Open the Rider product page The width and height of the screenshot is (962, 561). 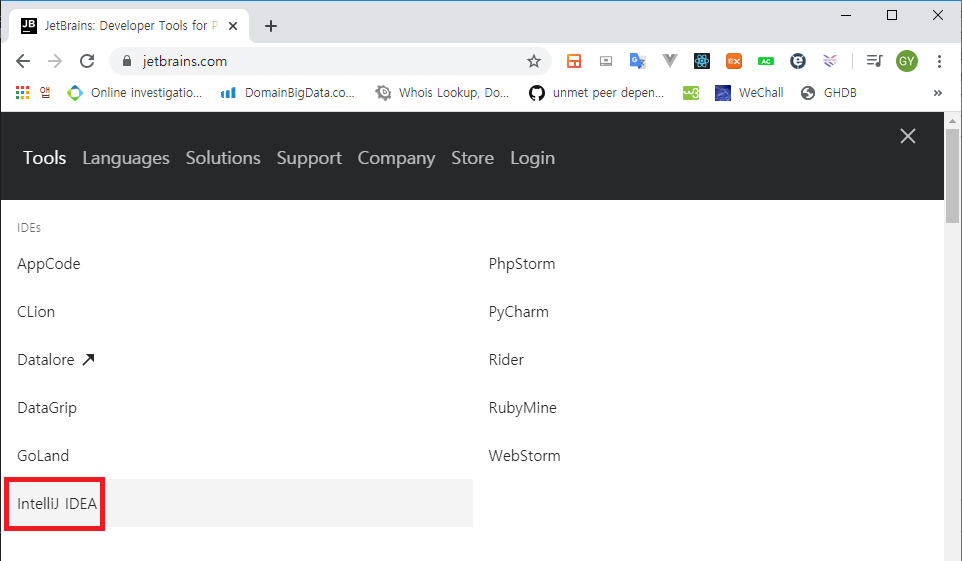(x=506, y=360)
